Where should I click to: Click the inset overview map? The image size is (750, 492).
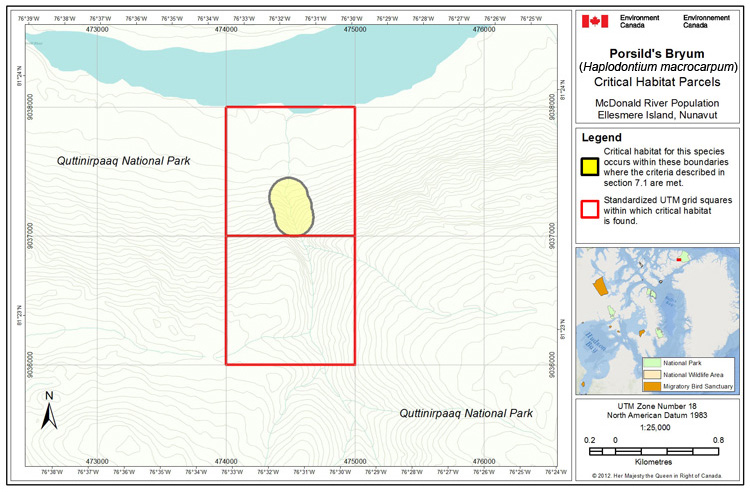(x=659, y=320)
